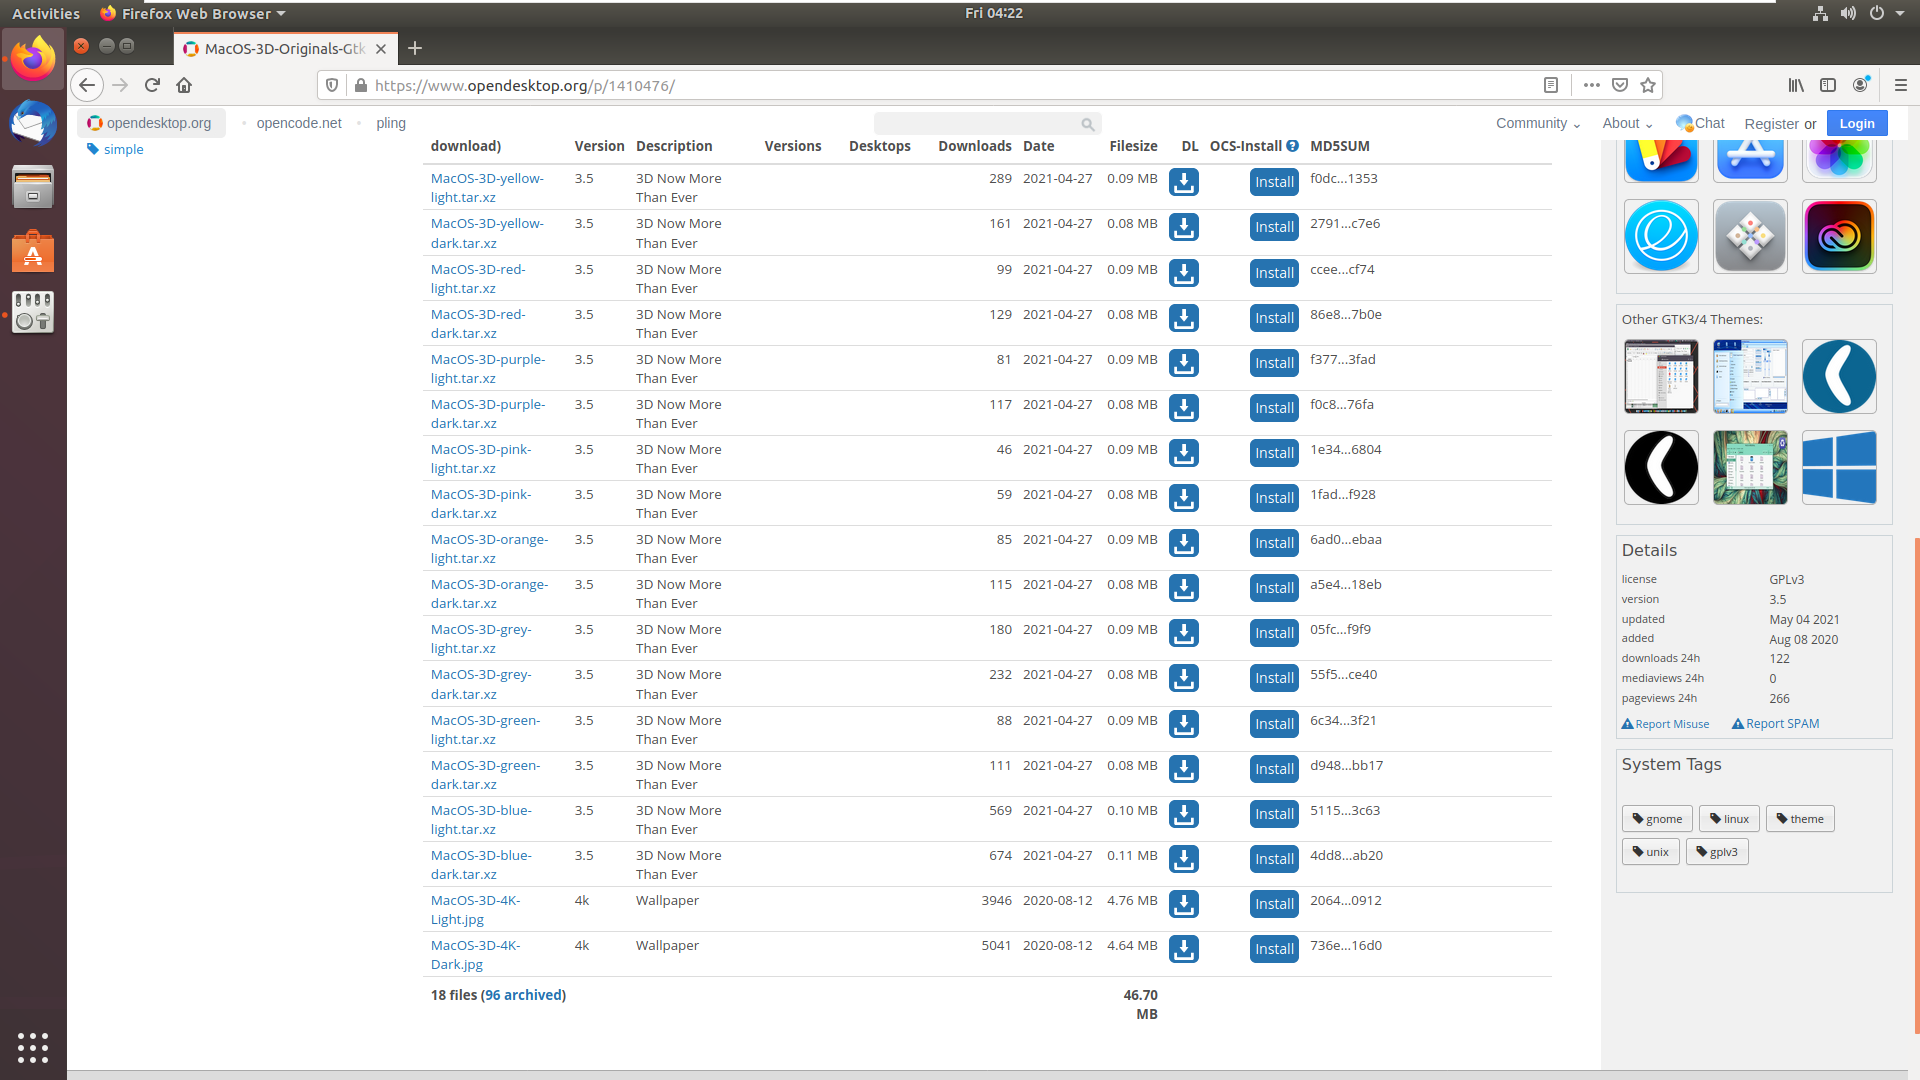The image size is (1920, 1080).
Task: Download MacOS-3D-yellow-light.tar.xz via DL icon
Action: (x=1184, y=182)
